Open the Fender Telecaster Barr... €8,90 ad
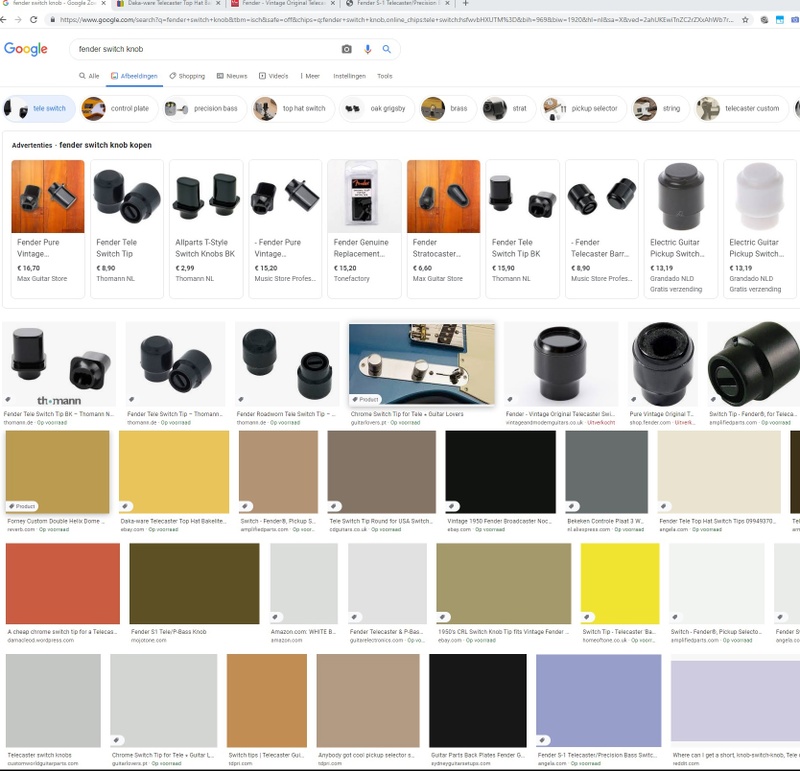800x771 pixels. (x=602, y=229)
